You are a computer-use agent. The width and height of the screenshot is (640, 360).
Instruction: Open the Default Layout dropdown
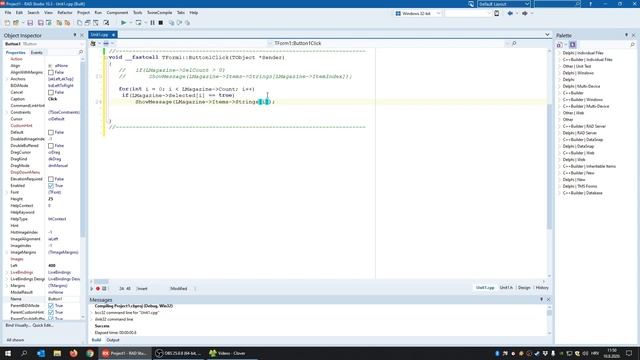tap(504, 4)
